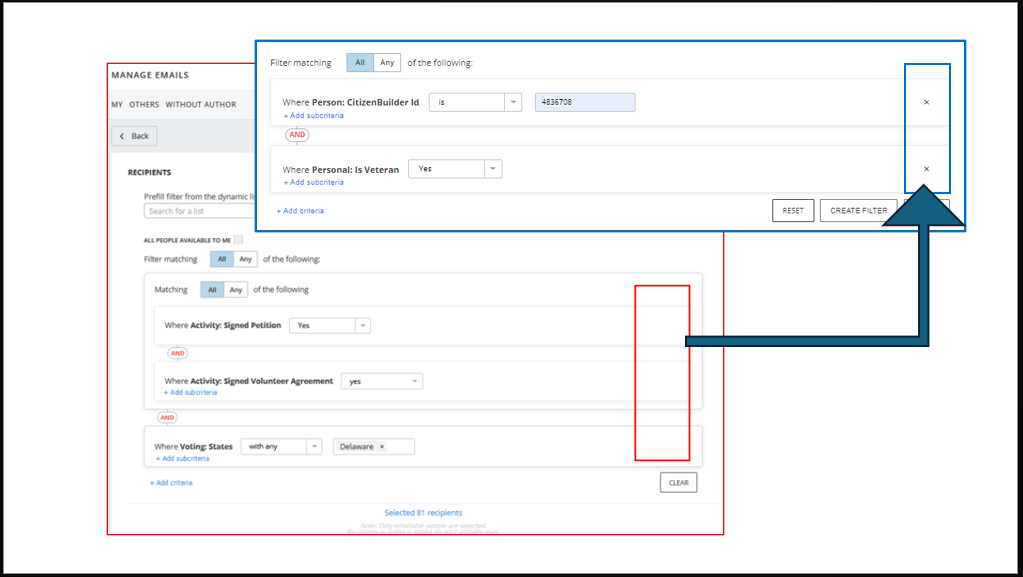Screen dimensions: 1023x577
Task: Switch the Recipients filter matching to Any
Action: click(245, 259)
